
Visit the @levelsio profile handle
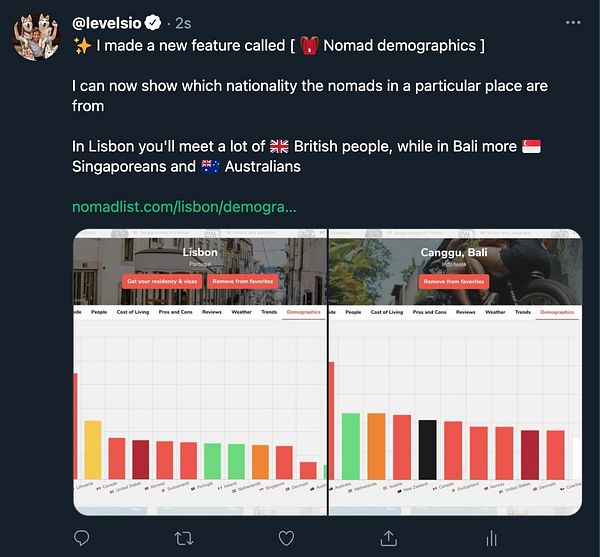point(106,21)
